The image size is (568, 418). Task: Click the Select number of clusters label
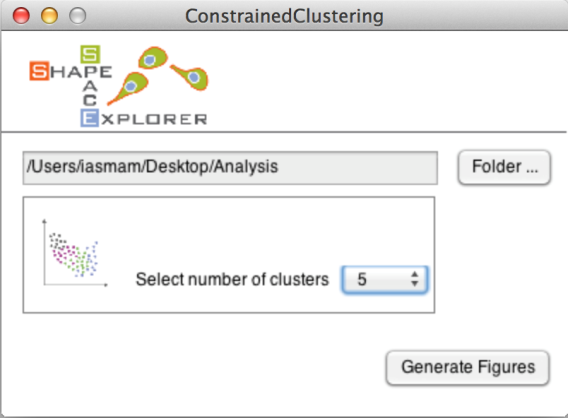232,279
